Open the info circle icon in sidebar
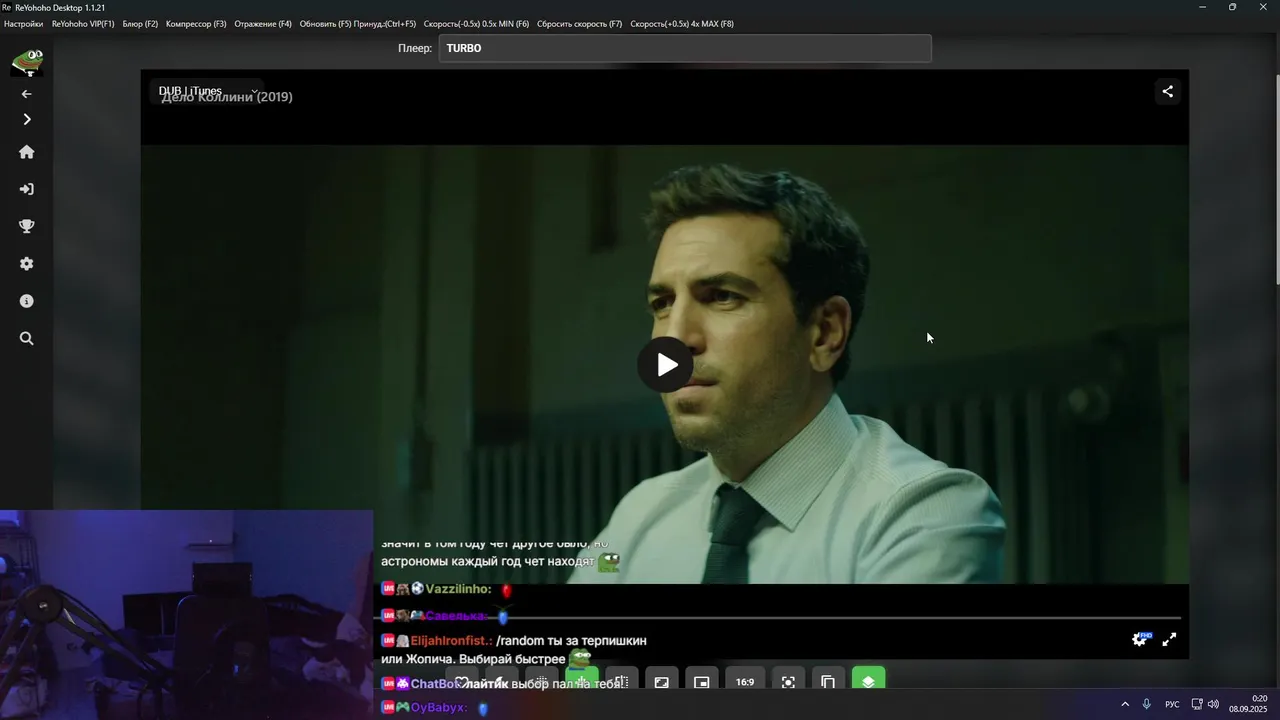The height and width of the screenshot is (720, 1280). coord(27,301)
